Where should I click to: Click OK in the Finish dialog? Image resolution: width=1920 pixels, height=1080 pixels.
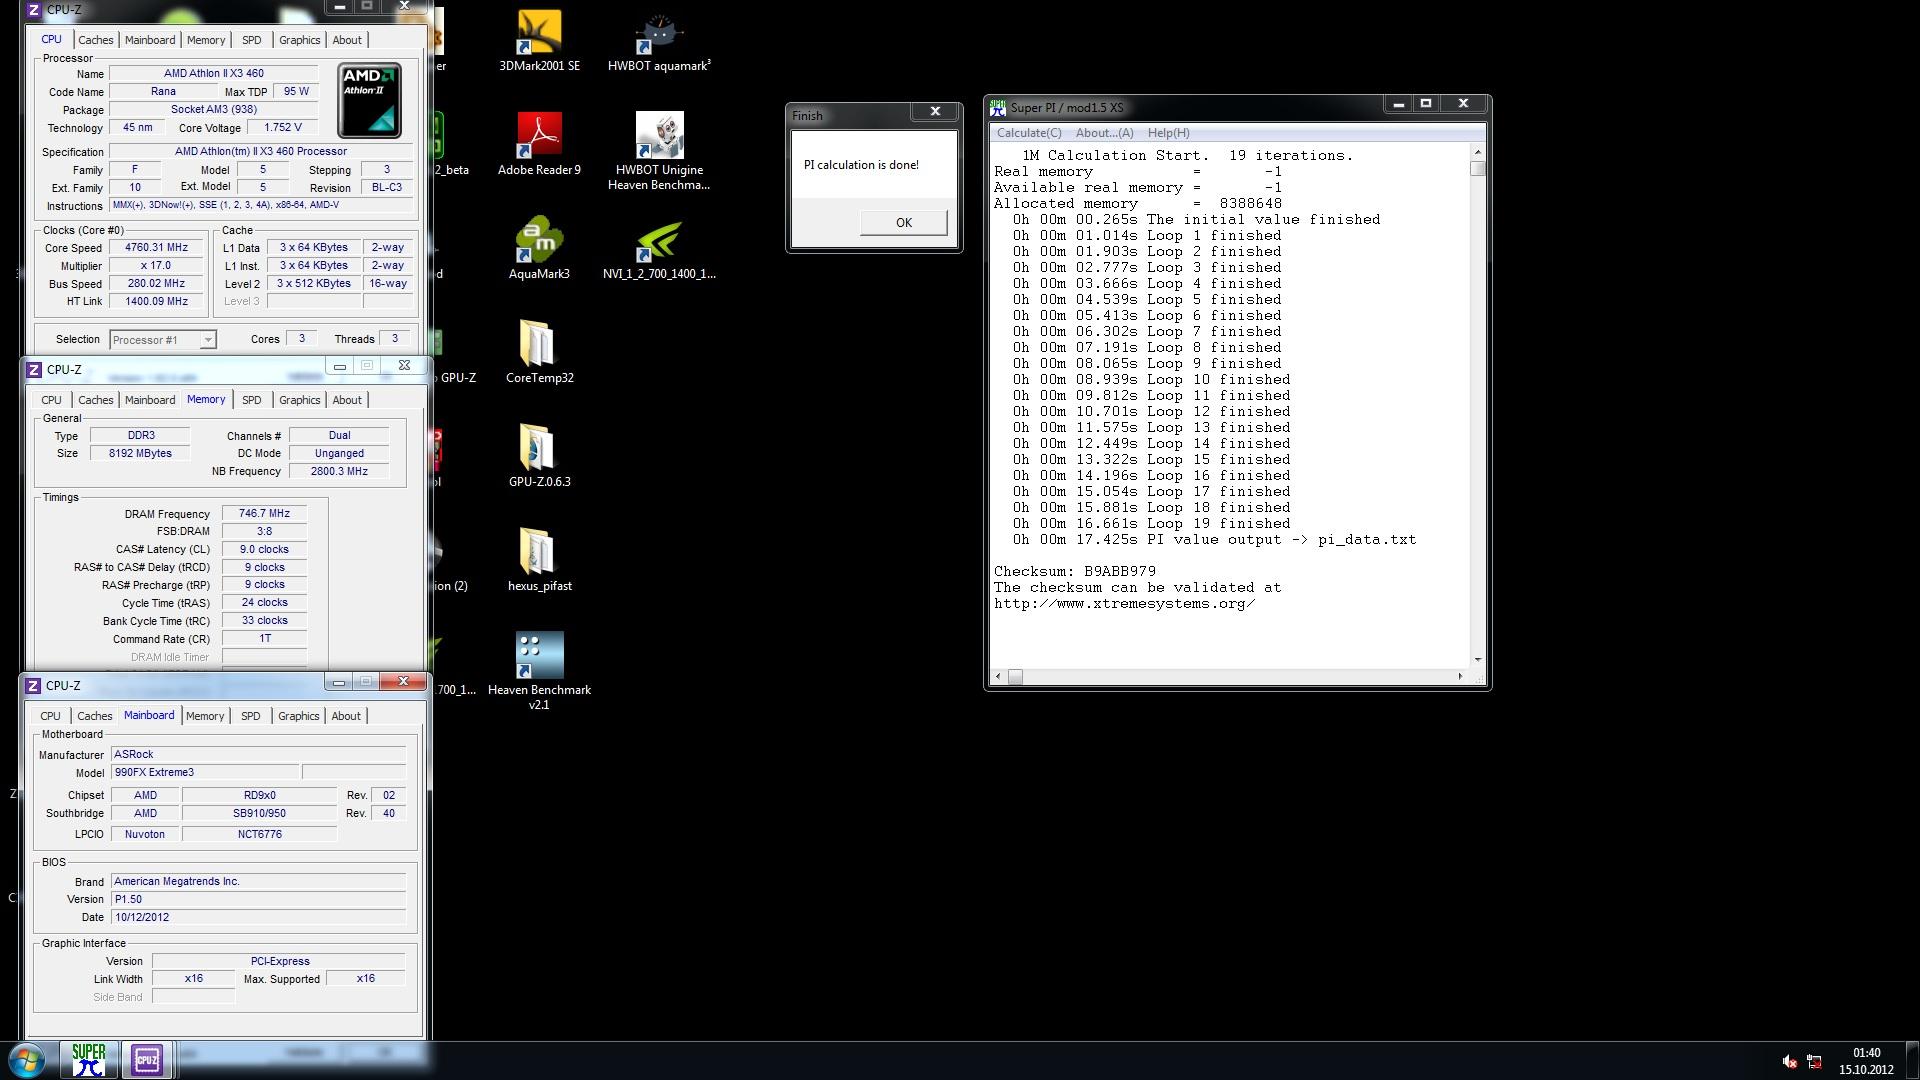903,223
